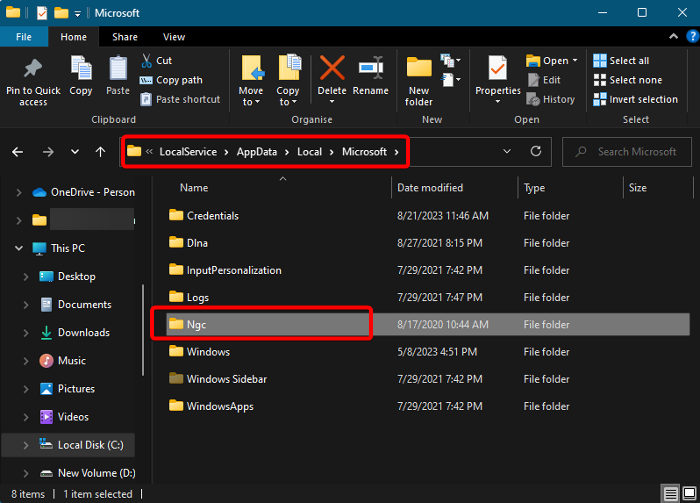Click the Search Microsoft input box

point(637,152)
